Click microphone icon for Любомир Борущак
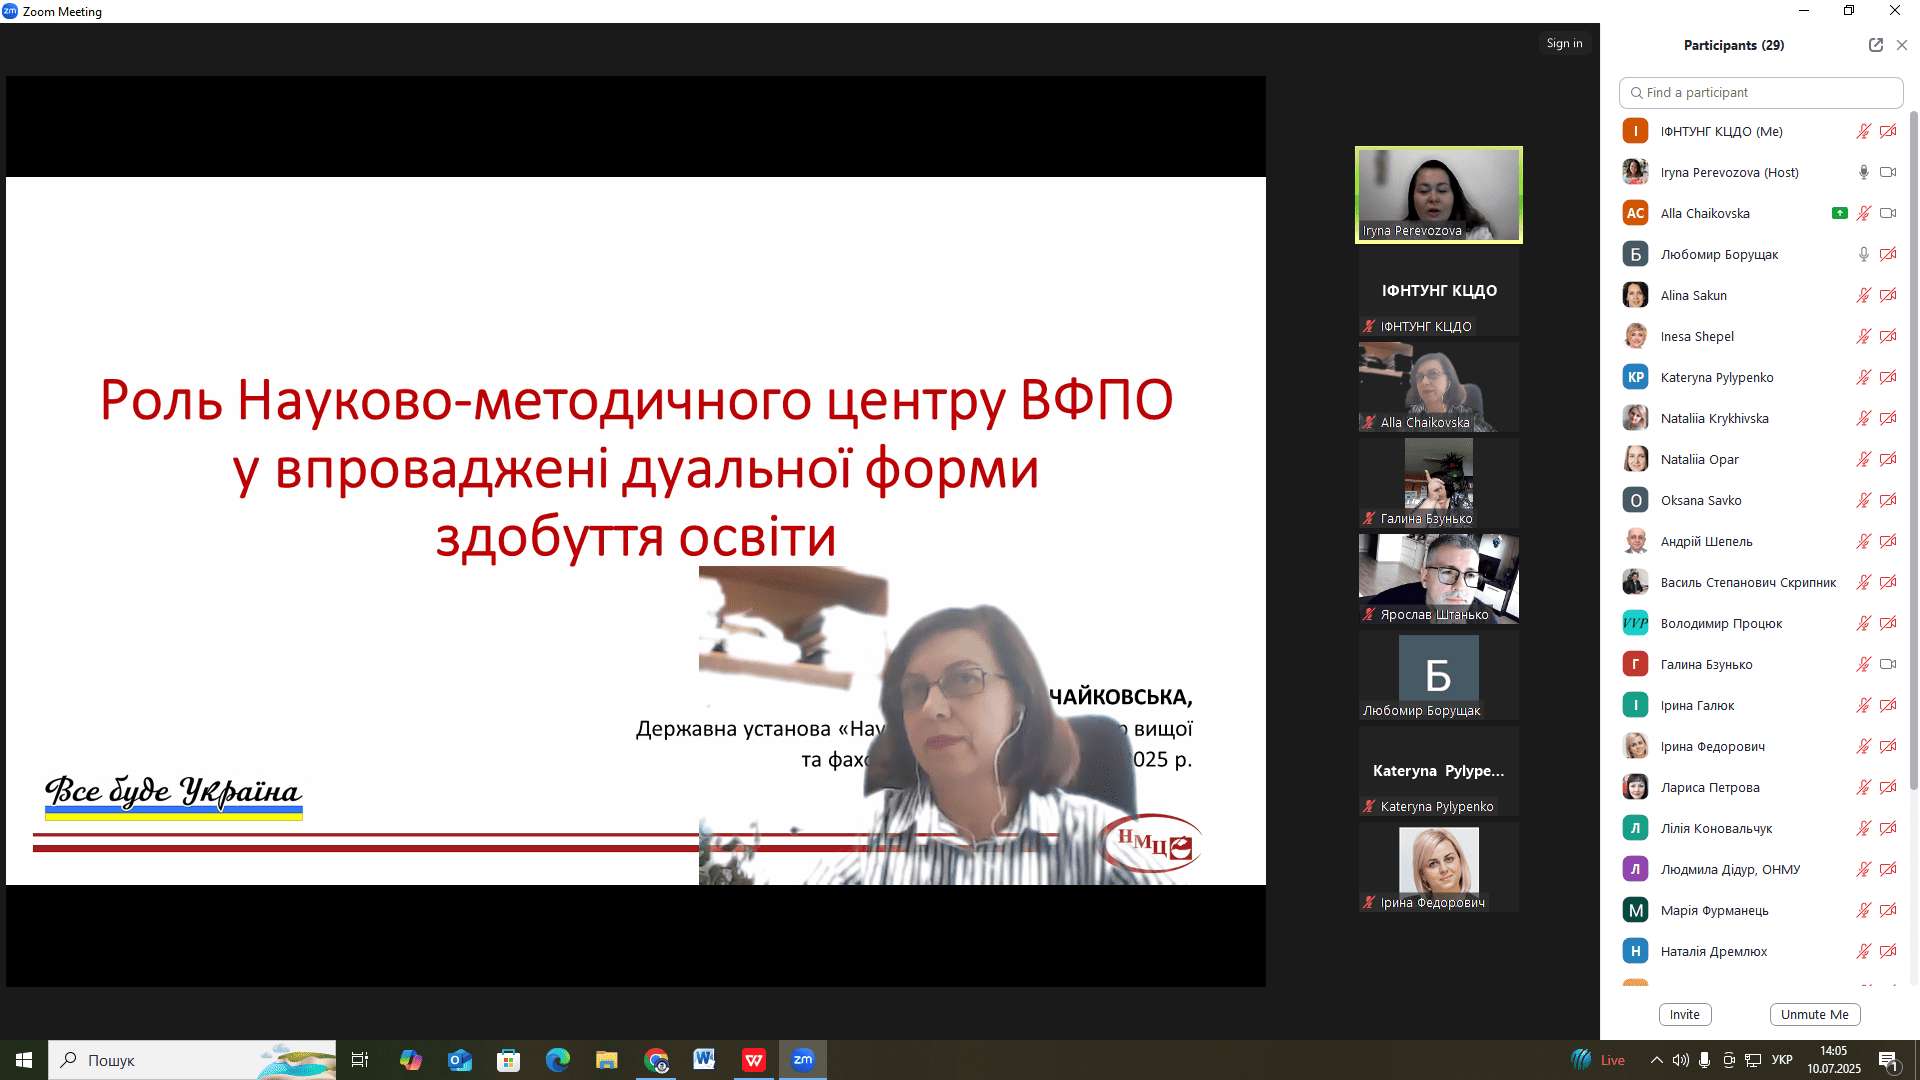 click(x=1863, y=254)
